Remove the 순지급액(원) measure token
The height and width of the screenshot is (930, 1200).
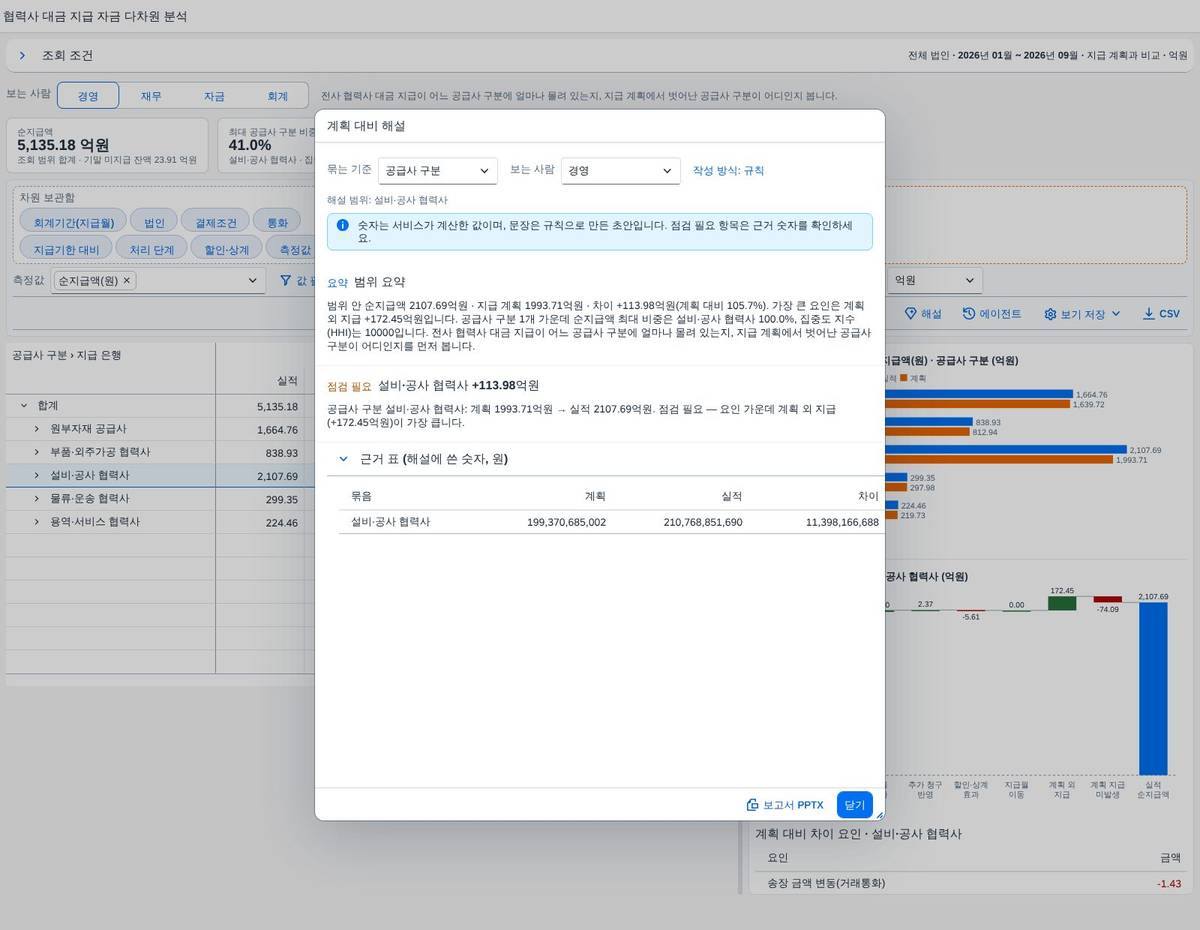(x=127, y=281)
